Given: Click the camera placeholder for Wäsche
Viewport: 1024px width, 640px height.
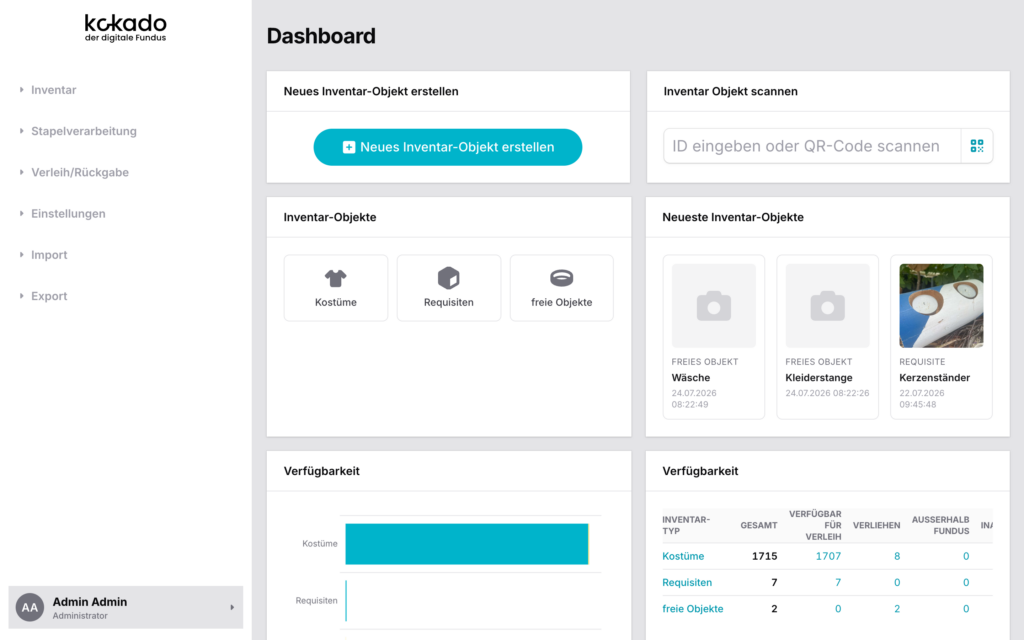Looking at the screenshot, I should 714,306.
